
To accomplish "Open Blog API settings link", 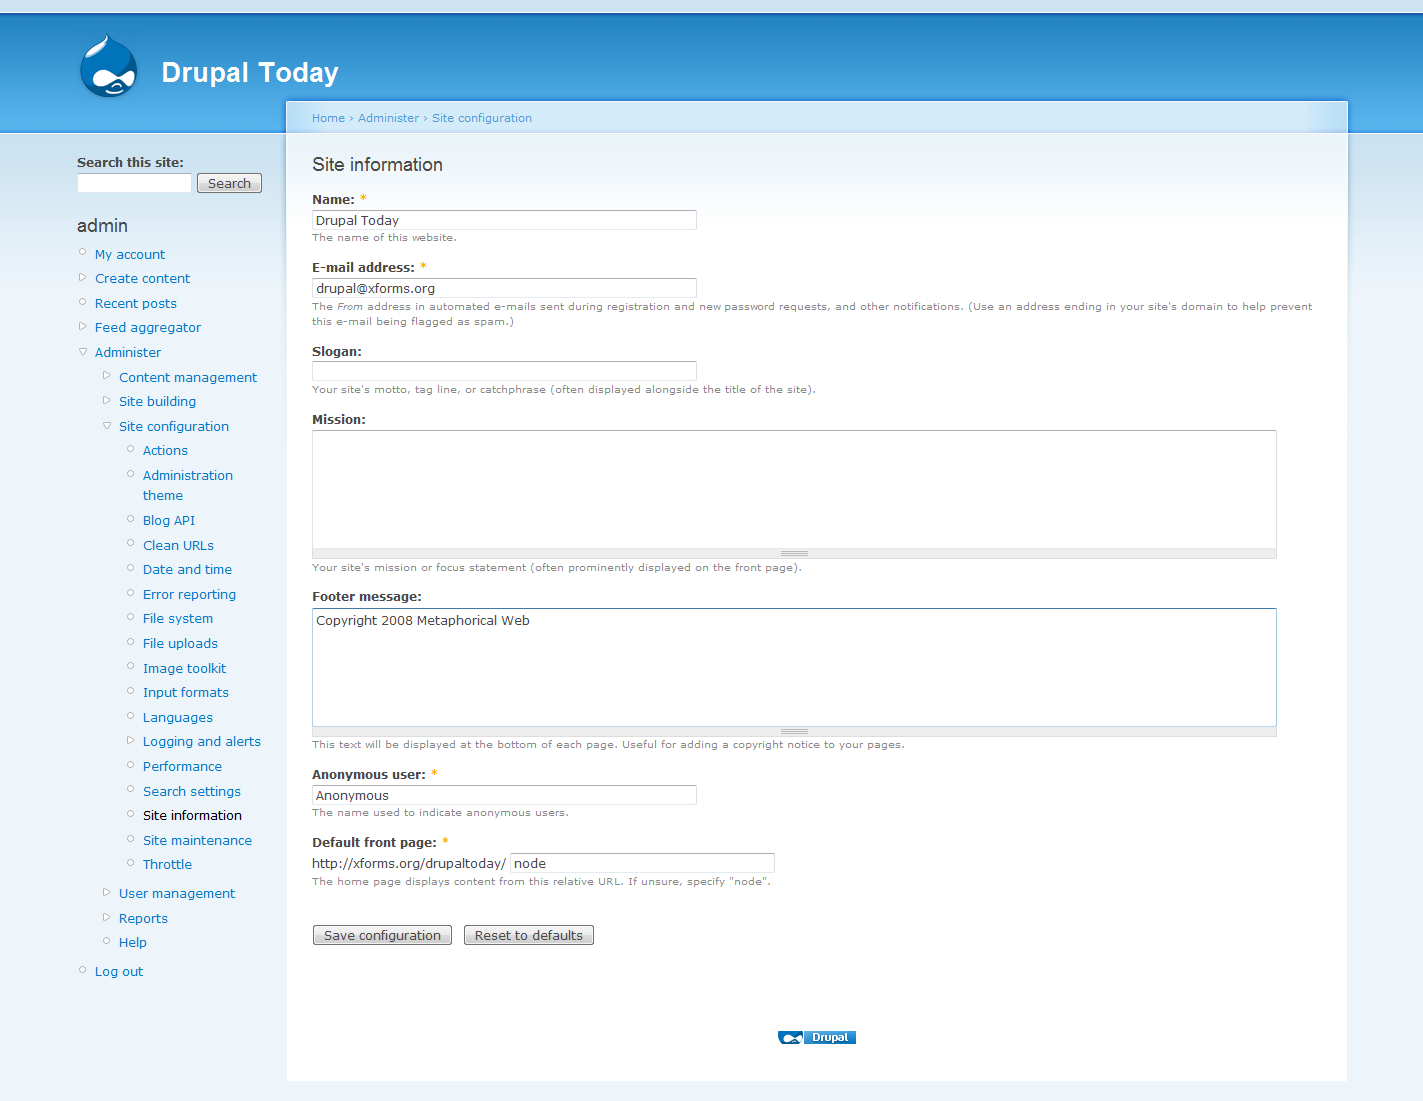I will click(169, 520).
